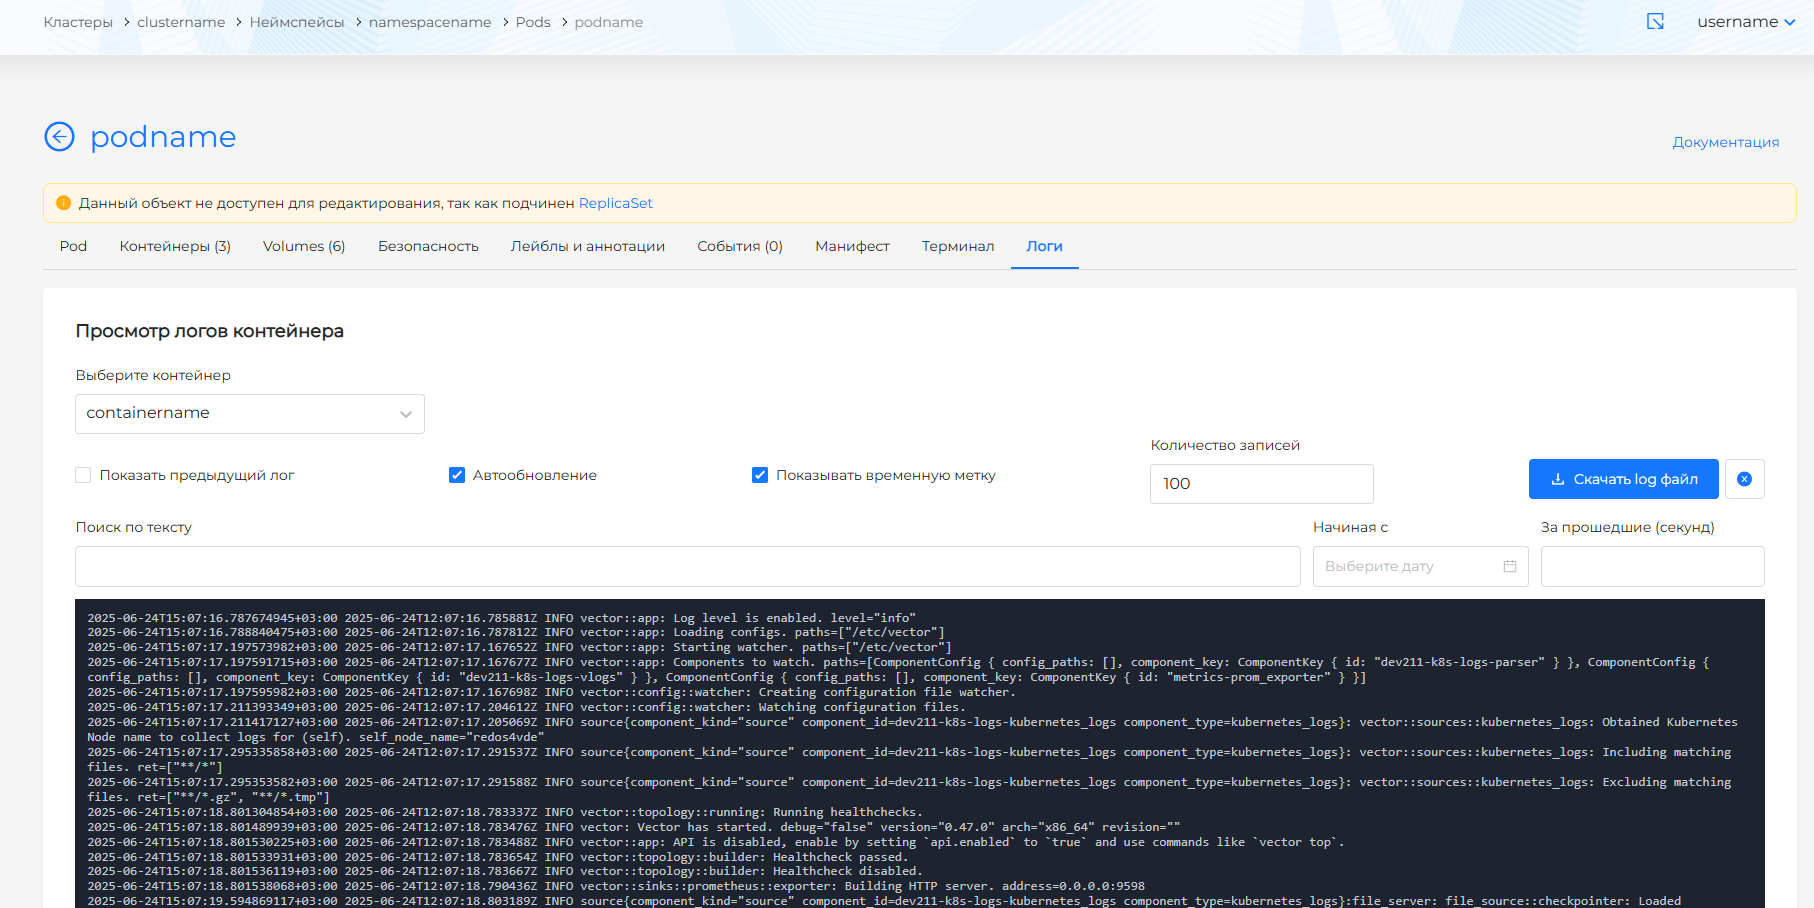Viewport: 1814px width, 908px height.
Task: Click the calendar icon in date field
Action: pyautogui.click(x=1509, y=566)
